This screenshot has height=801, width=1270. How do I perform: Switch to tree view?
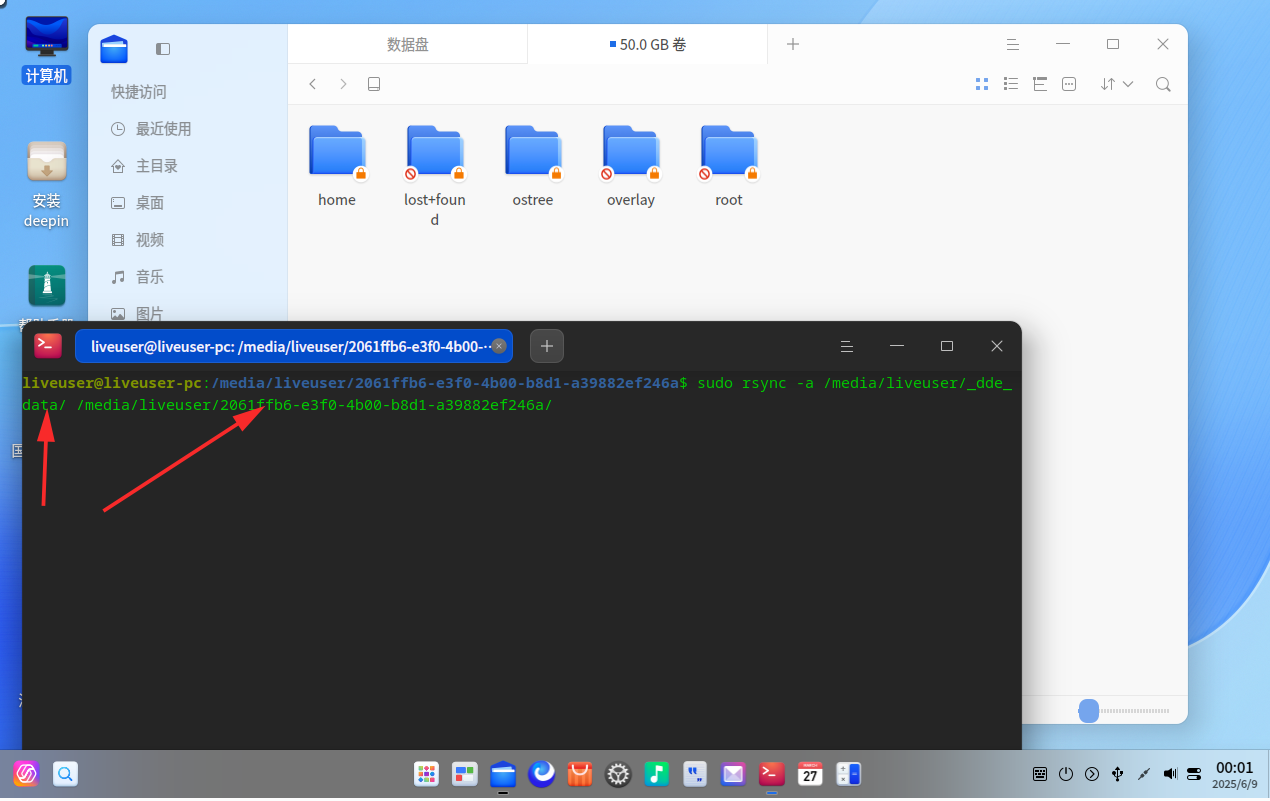[x=1040, y=84]
